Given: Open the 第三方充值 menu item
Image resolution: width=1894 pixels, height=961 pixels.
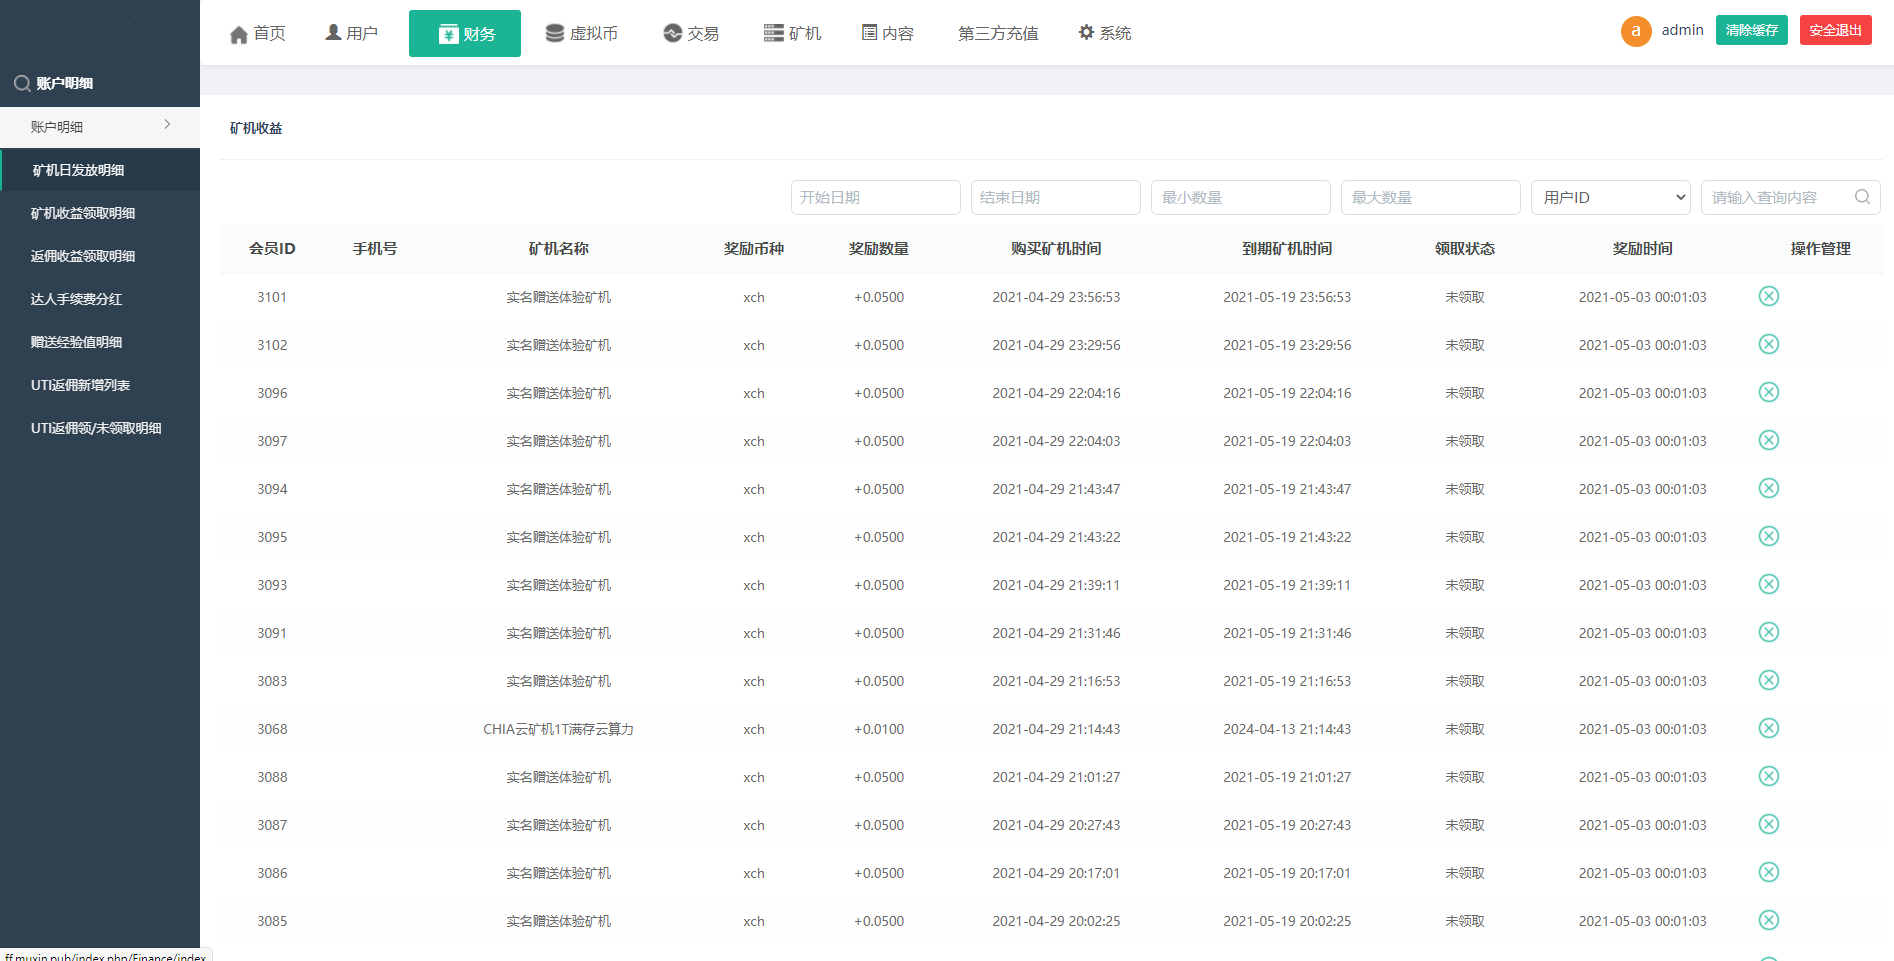Looking at the screenshot, I should point(997,33).
